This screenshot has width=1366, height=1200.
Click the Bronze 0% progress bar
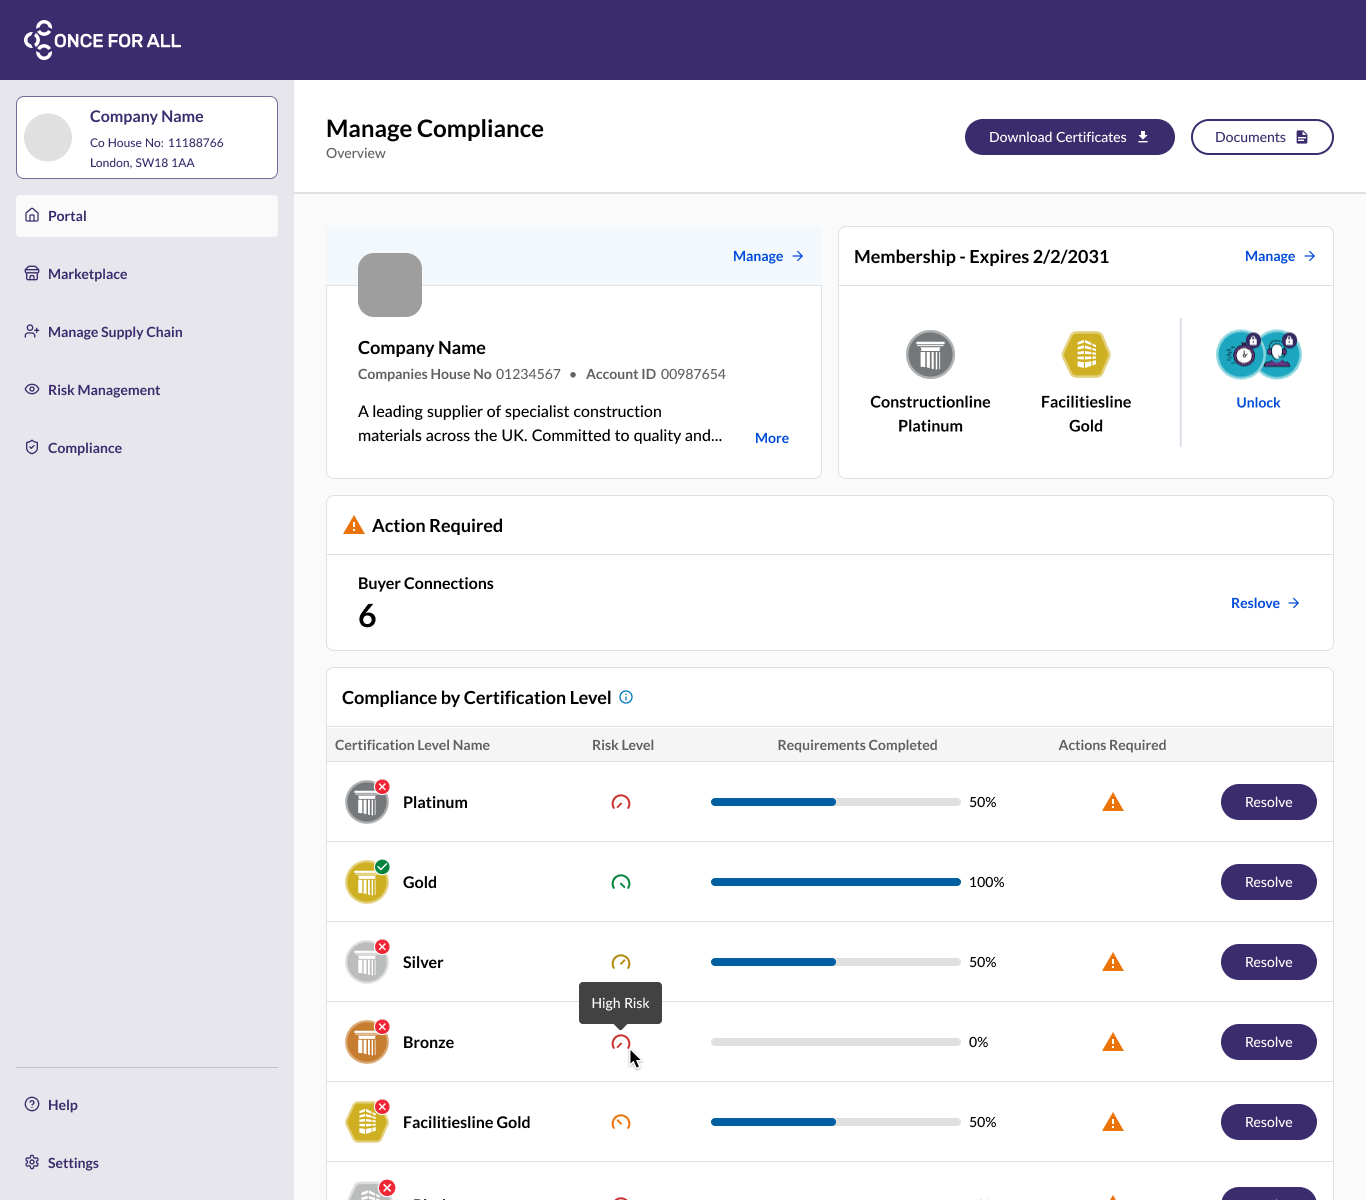tap(836, 1042)
